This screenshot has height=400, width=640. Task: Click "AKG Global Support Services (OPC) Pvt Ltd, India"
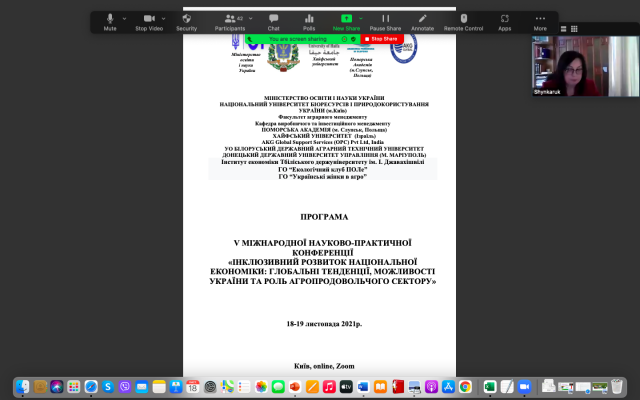point(322,142)
